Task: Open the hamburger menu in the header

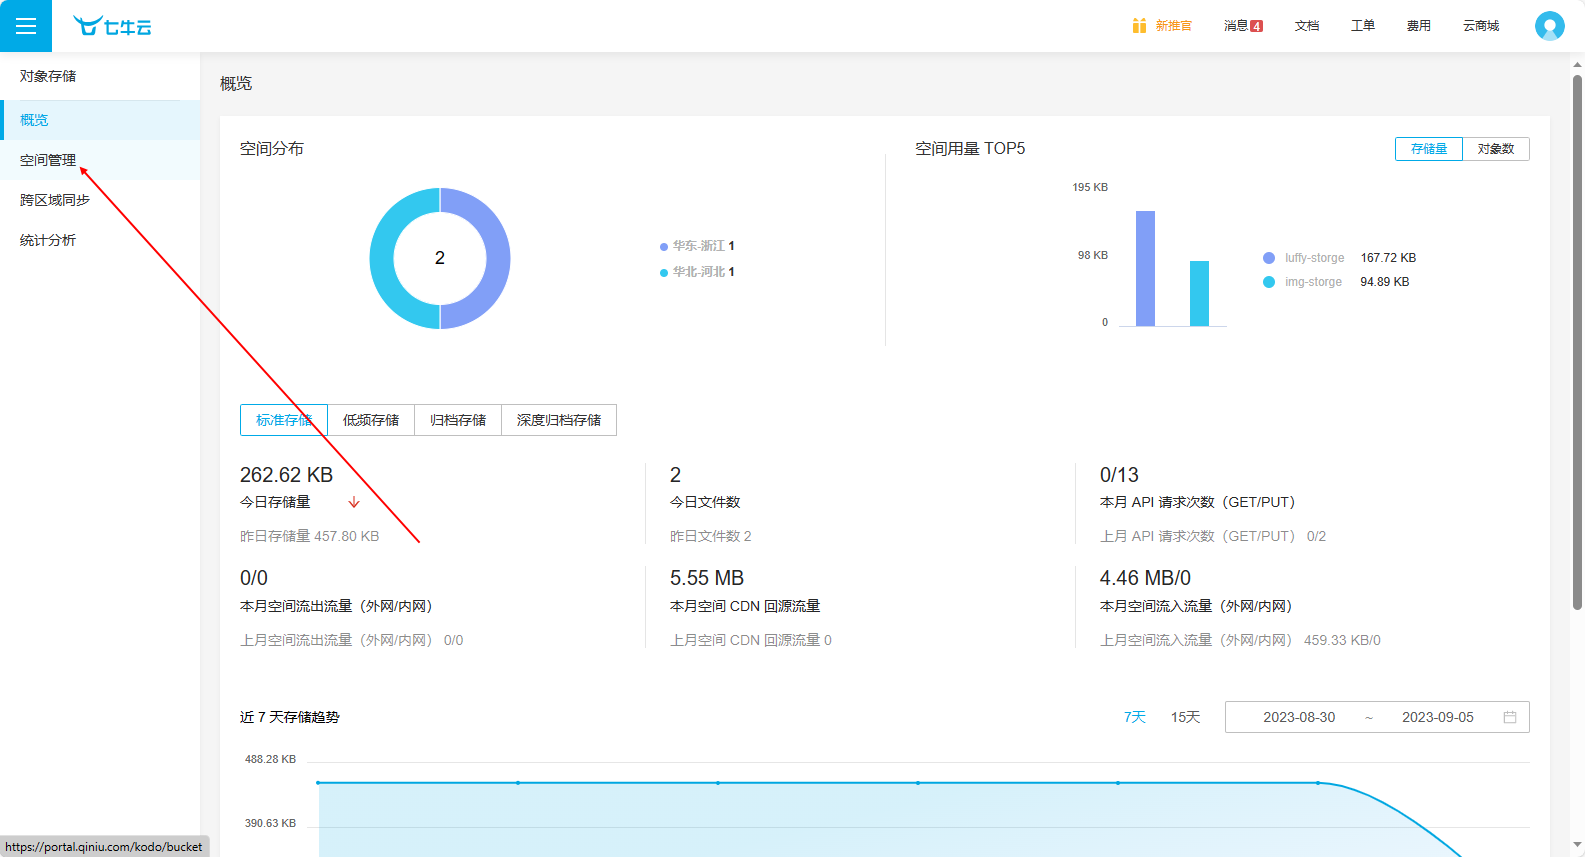Action: (26, 26)
